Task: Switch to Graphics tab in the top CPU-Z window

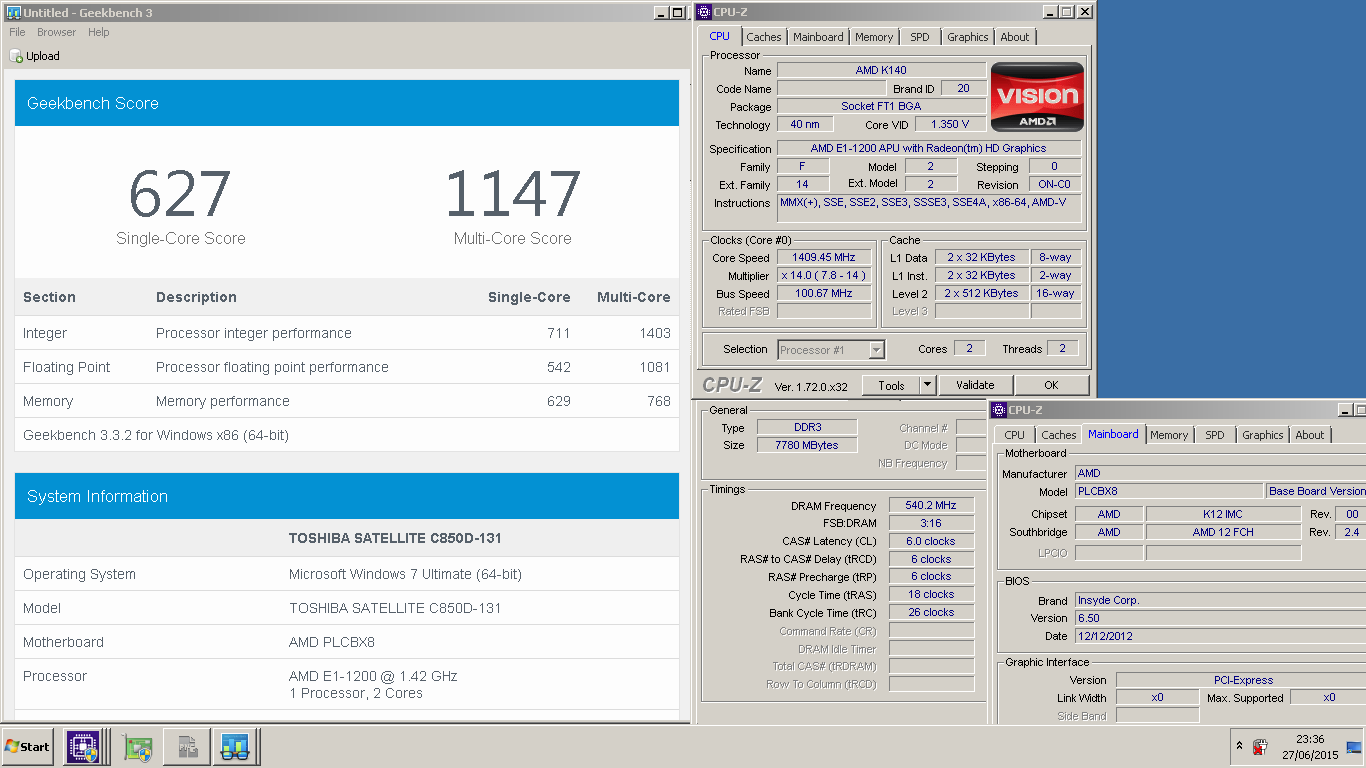Action: pyautogui.click(x=968, y=37)
